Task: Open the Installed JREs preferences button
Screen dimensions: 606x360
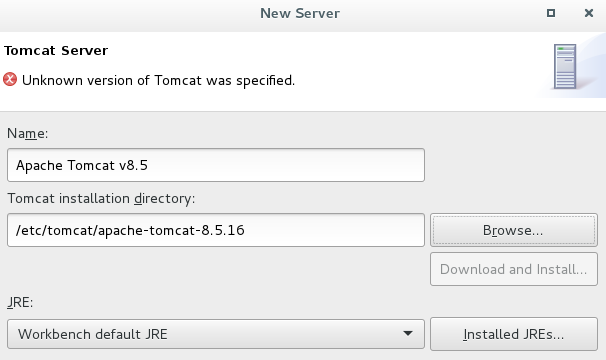Action: [x=514, y=334]
